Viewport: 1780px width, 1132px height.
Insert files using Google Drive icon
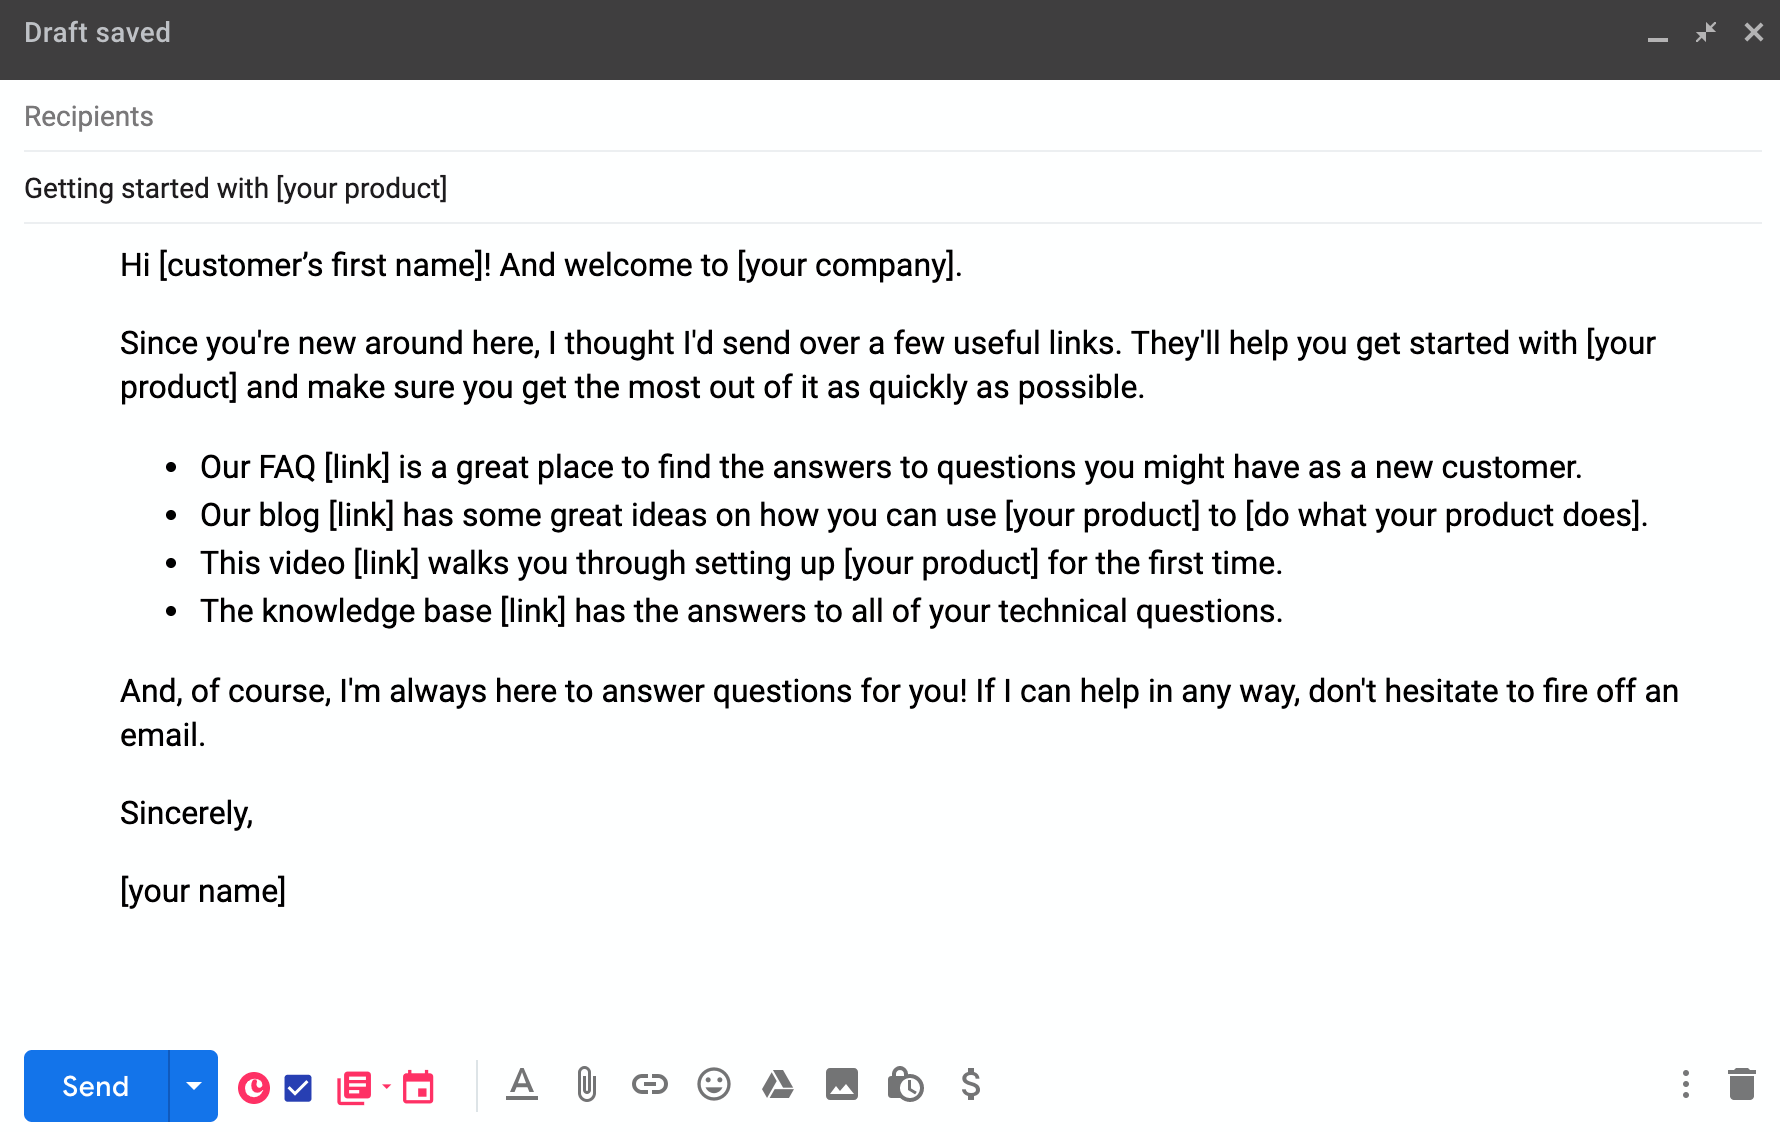pyautogui.click(x=778, y=1084)
